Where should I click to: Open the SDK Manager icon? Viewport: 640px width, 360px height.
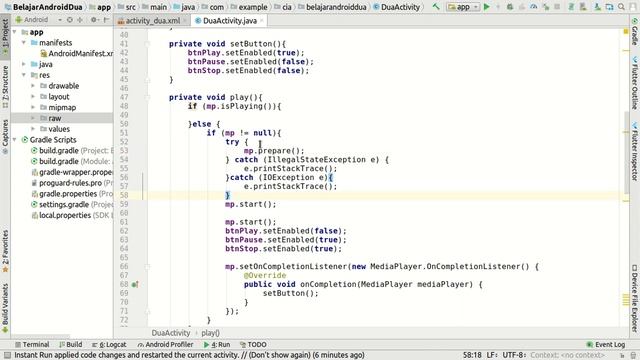(x=597, y=7)
